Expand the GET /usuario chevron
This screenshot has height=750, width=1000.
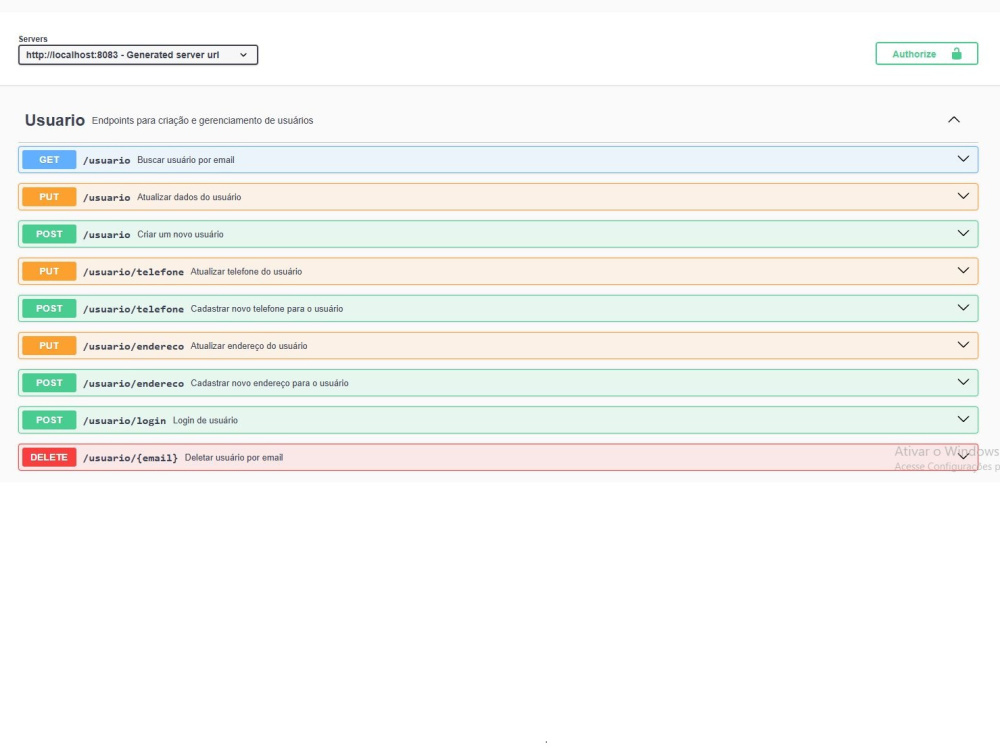click(x=963, y=159)
